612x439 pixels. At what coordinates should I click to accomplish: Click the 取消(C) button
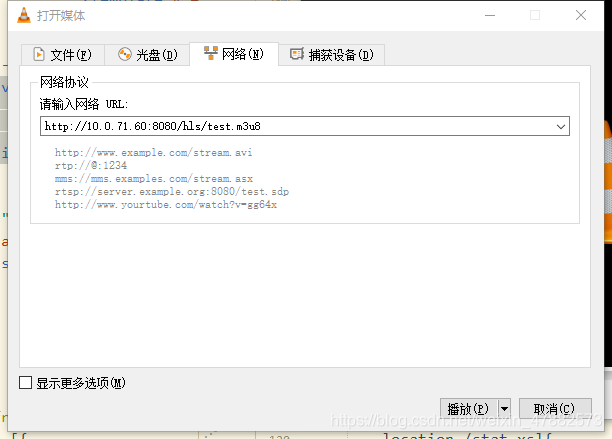(x=555, y=409)
